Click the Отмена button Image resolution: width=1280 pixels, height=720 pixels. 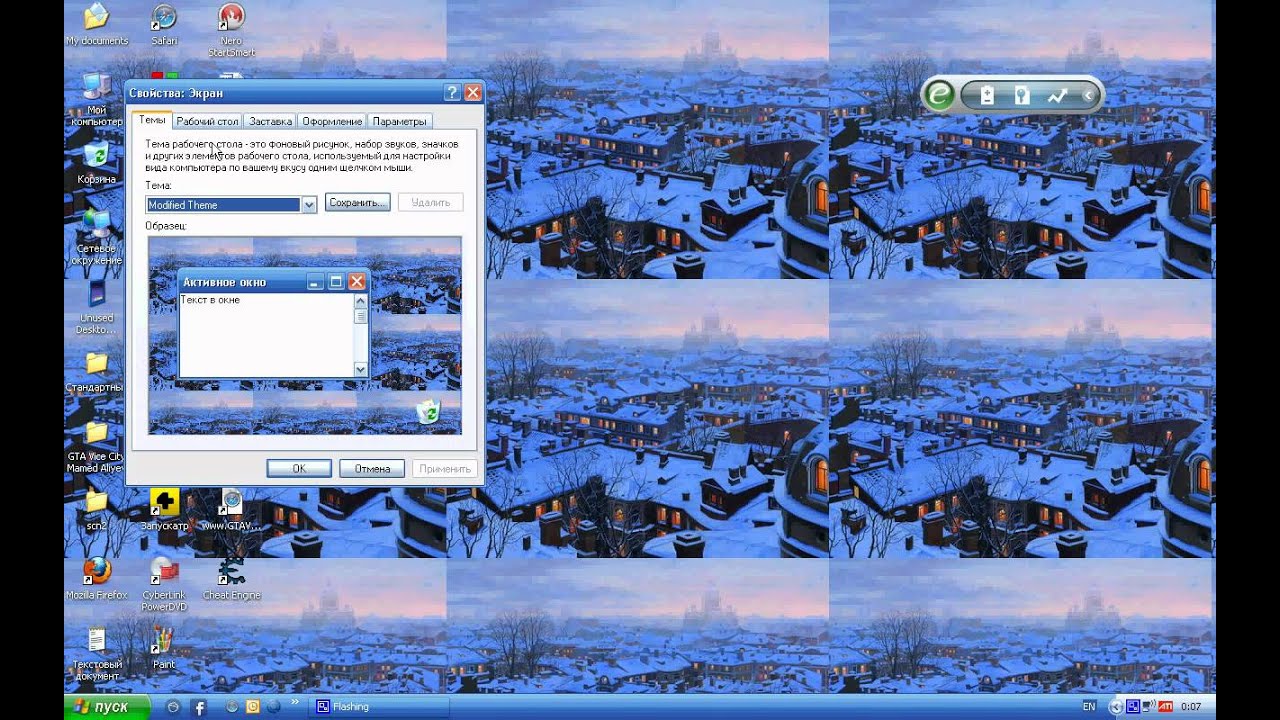click(x=372, y=468)
